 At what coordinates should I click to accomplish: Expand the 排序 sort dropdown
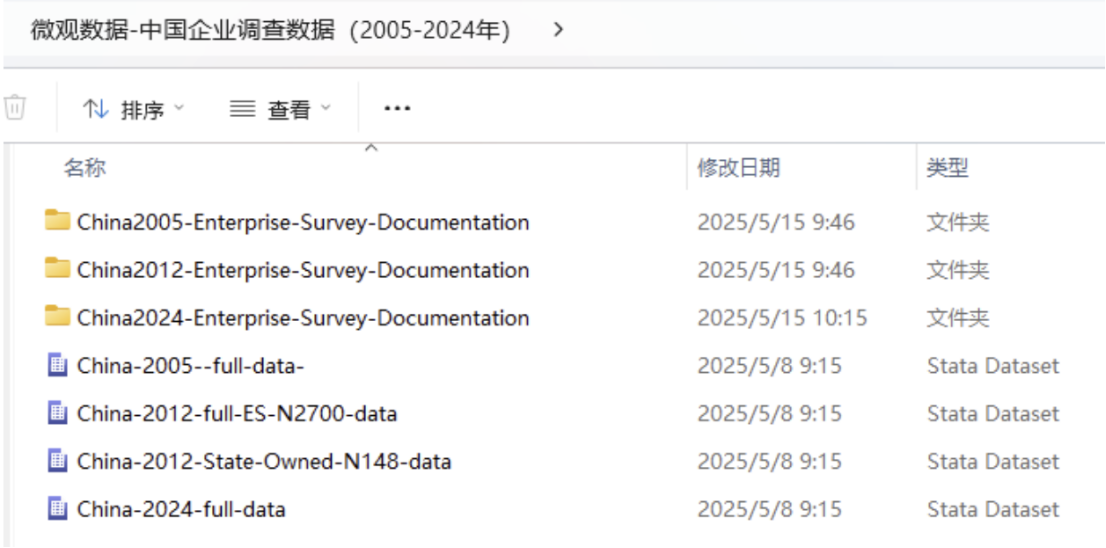(x=179, y=109)
